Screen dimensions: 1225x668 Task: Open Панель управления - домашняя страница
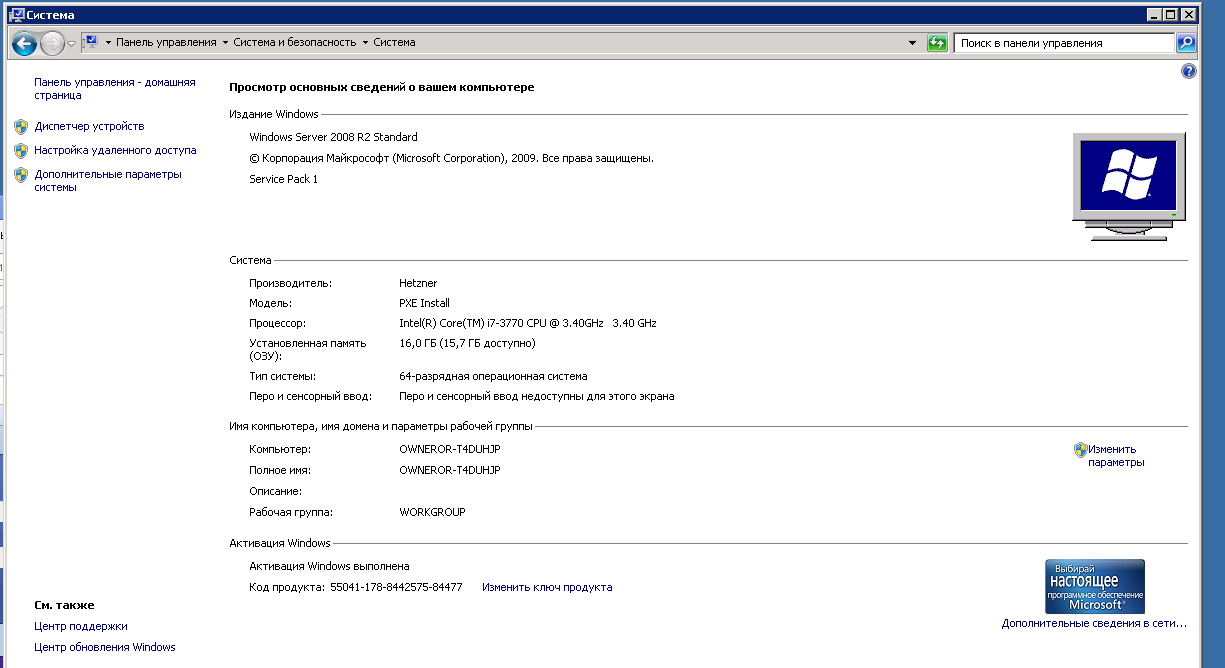tap(115, 89)
